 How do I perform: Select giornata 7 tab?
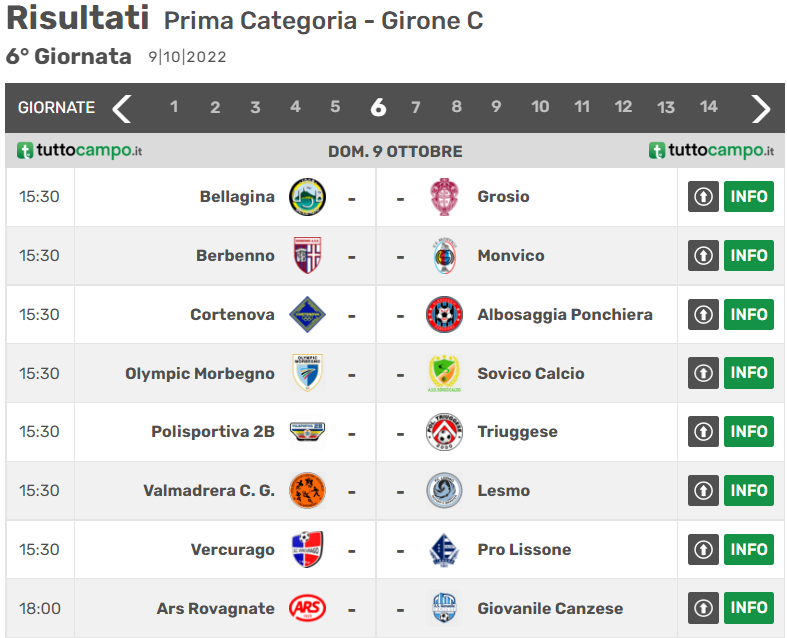416,107
